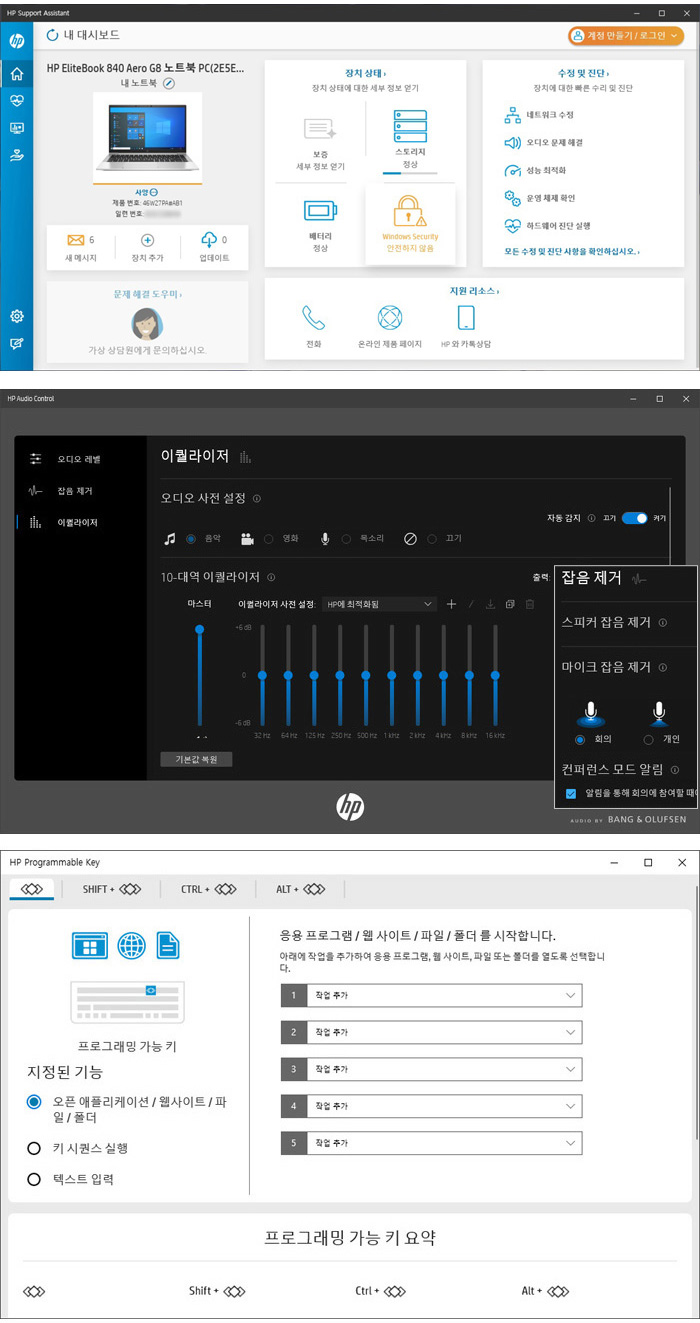Click the 마스터 volume slider handle

(x=200, y=629)
